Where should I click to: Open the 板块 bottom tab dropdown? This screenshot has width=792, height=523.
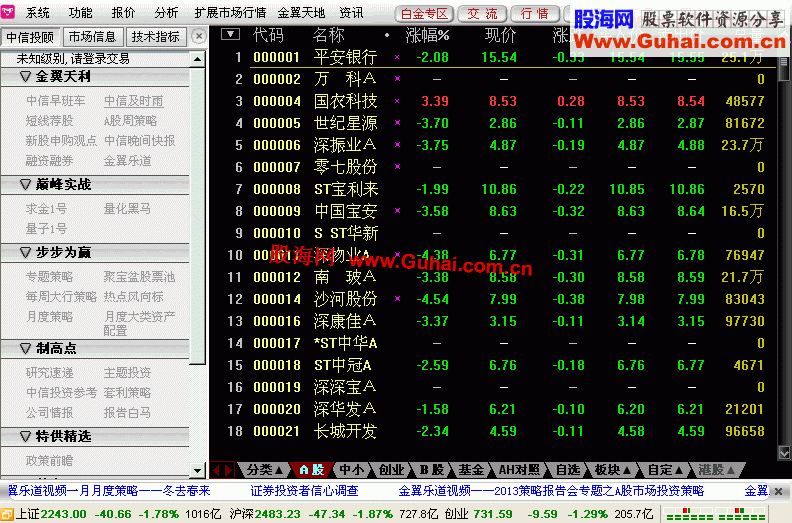pos(613,470)
